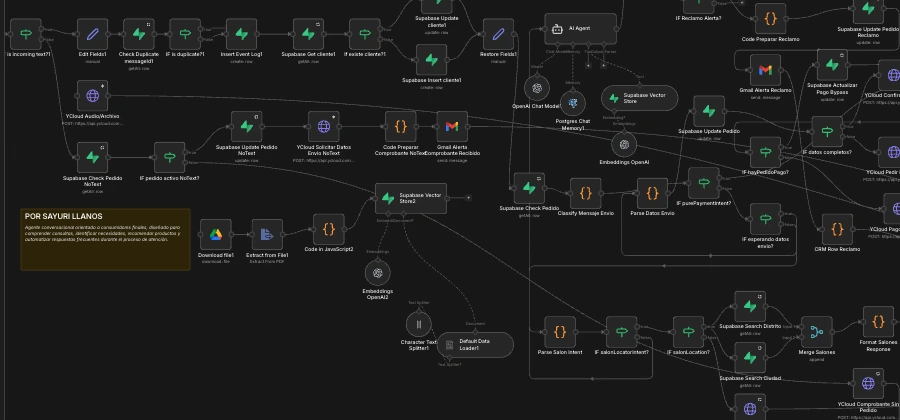
Task: Click the Supabase Insert cliente1 node
Action: pos(431,60)
